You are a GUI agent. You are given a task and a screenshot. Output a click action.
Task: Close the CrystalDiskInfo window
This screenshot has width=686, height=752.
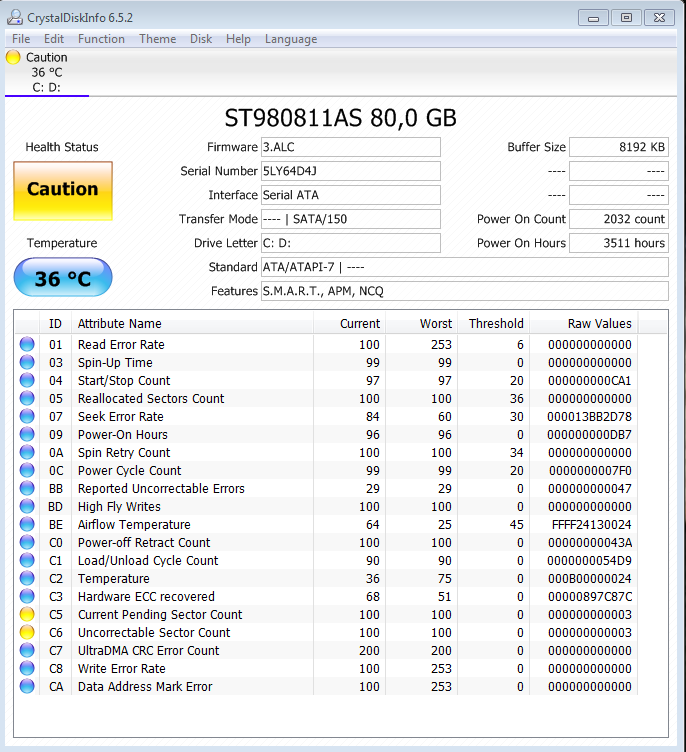point(659,18)
